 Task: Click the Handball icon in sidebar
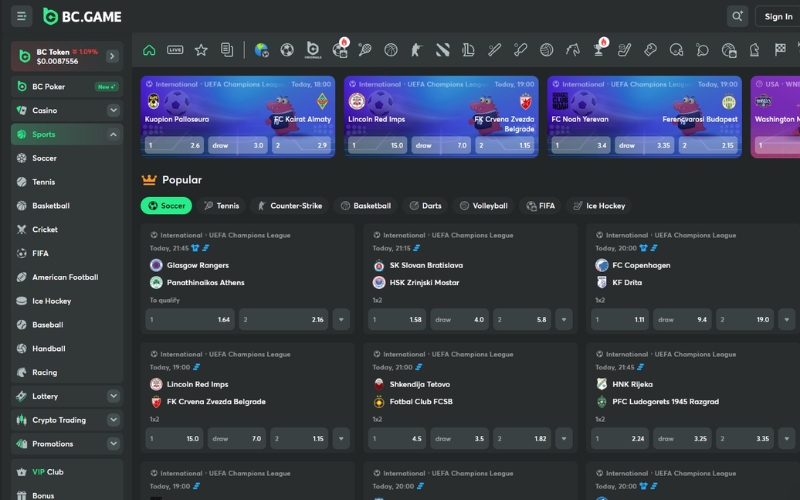21,348
